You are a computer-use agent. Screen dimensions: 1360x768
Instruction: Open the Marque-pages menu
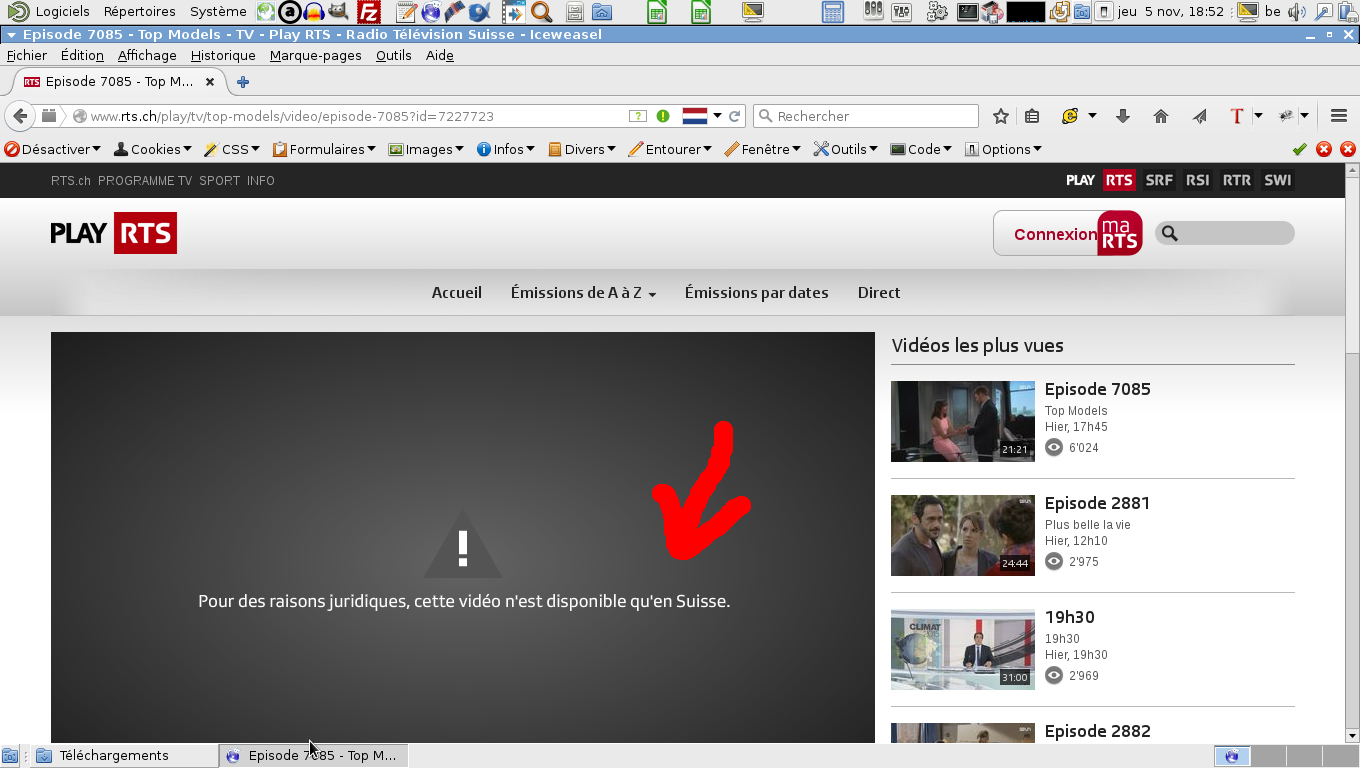click(x=316, y=56)
